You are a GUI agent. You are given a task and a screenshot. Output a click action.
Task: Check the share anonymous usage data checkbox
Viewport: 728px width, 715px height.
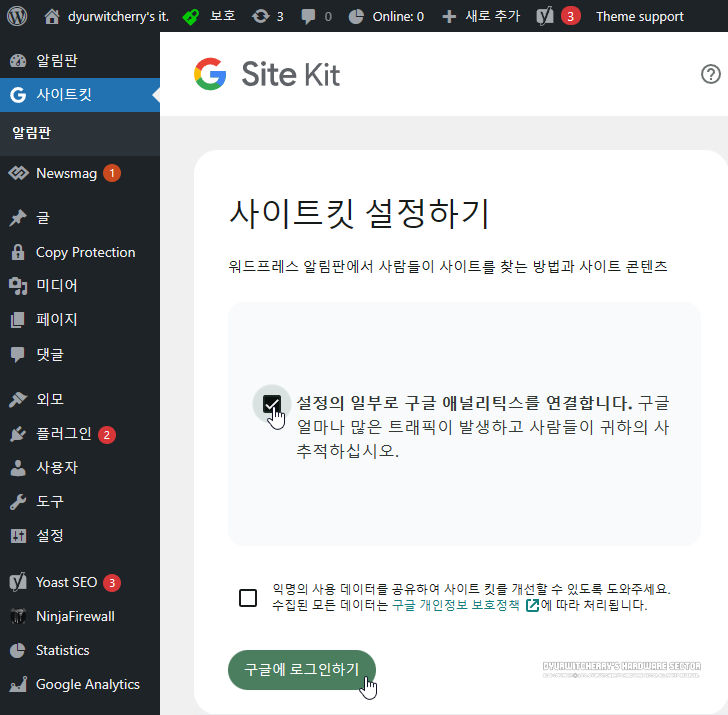[x=248, y=598]
